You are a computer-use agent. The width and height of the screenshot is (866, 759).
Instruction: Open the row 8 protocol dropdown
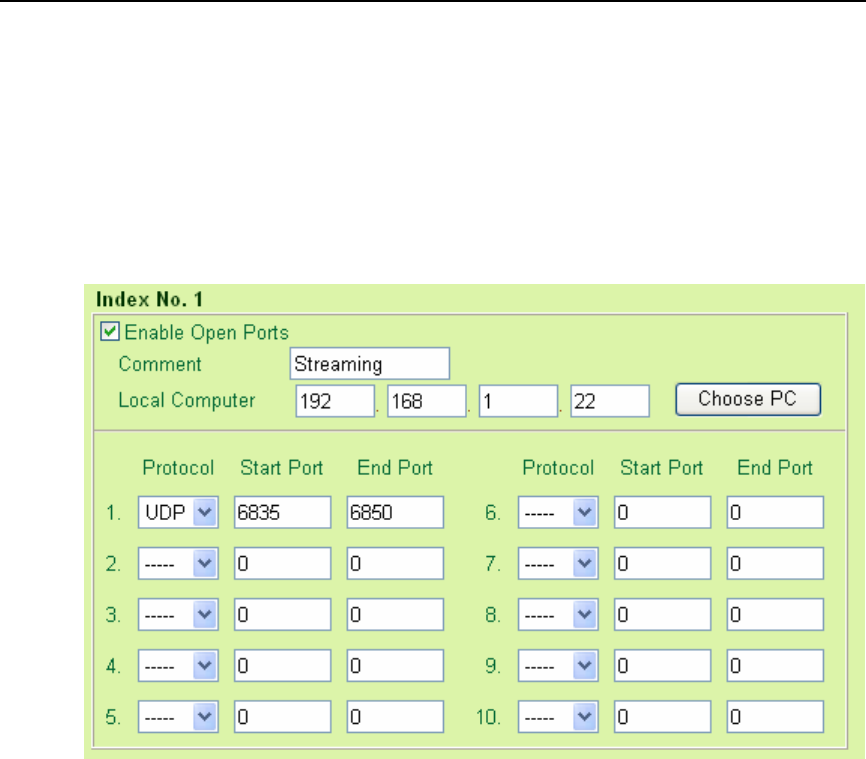(558, 614)
